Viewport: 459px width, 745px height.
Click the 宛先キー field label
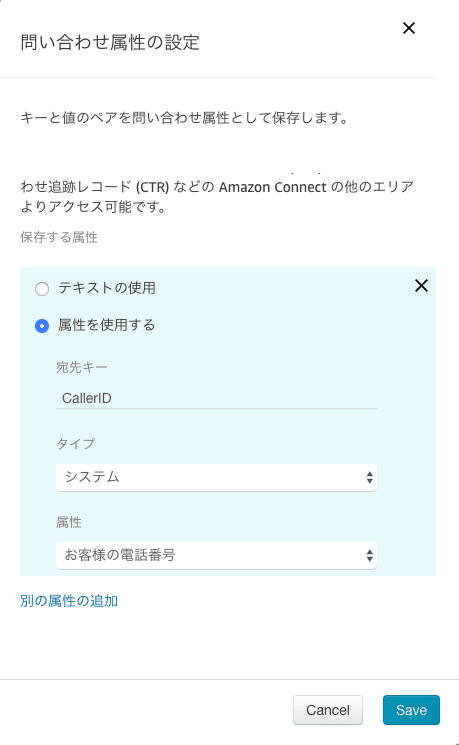click(82, 367)
